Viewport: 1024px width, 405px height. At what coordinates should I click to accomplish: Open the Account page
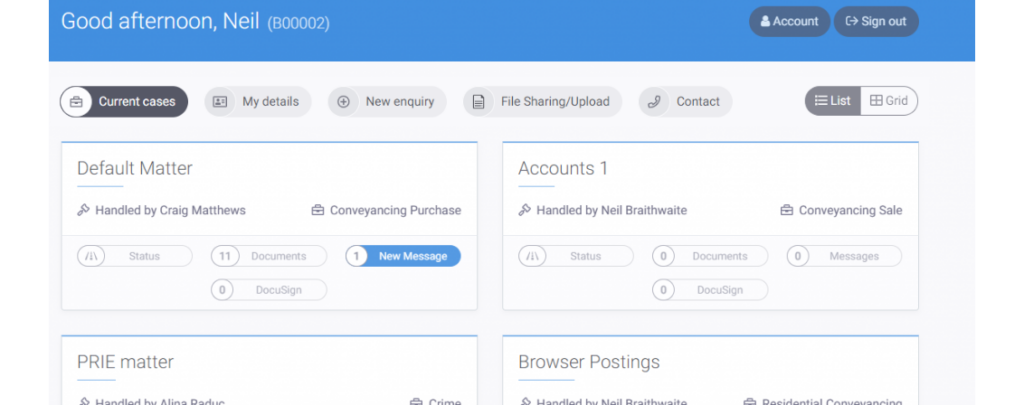[789, 22]
